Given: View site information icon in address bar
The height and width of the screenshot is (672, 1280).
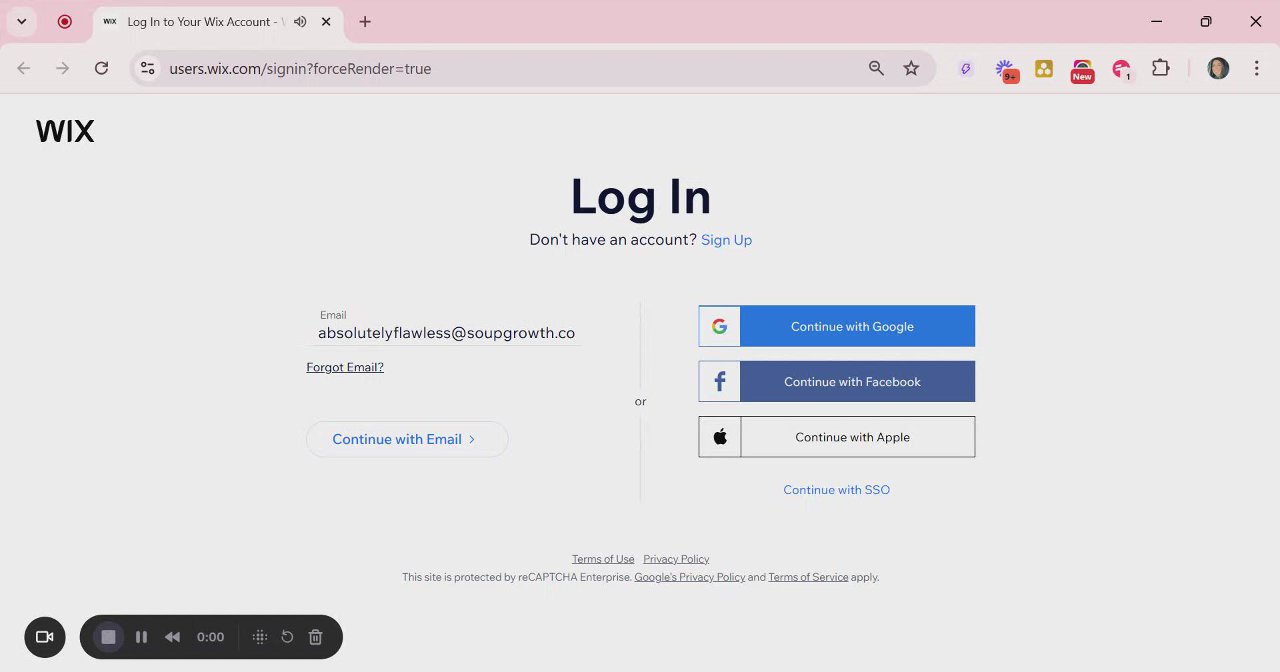Looking at the screenshot, I should pyautogui.click(x=147, y=68).
